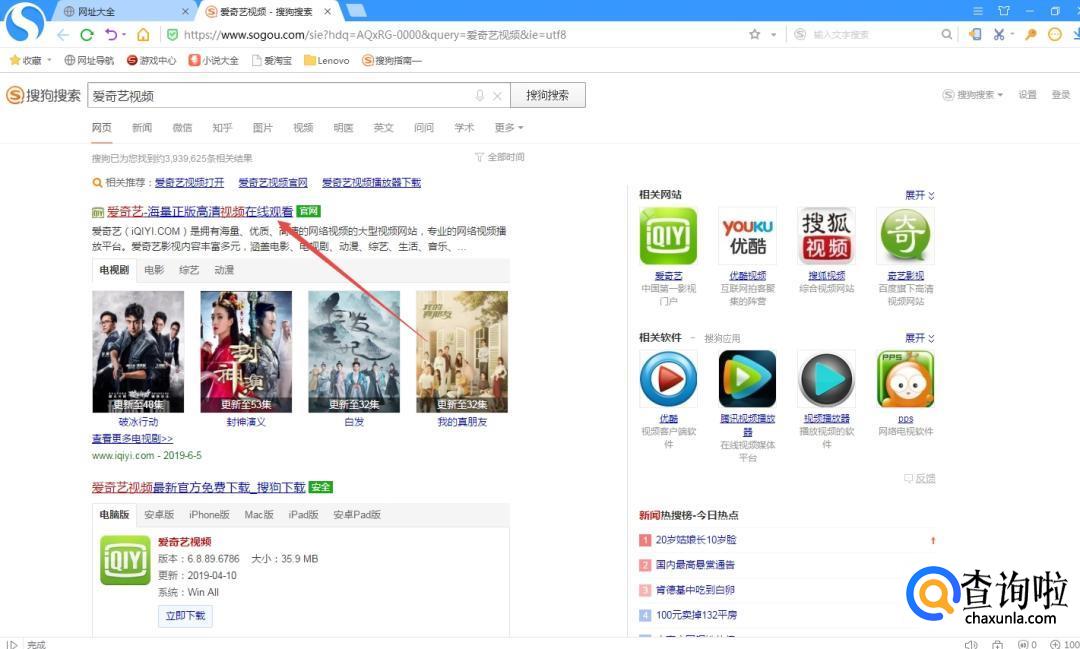Open the 优酷 client software icon
Viewport: 1080px width, 649px height.
coord(668,379)
